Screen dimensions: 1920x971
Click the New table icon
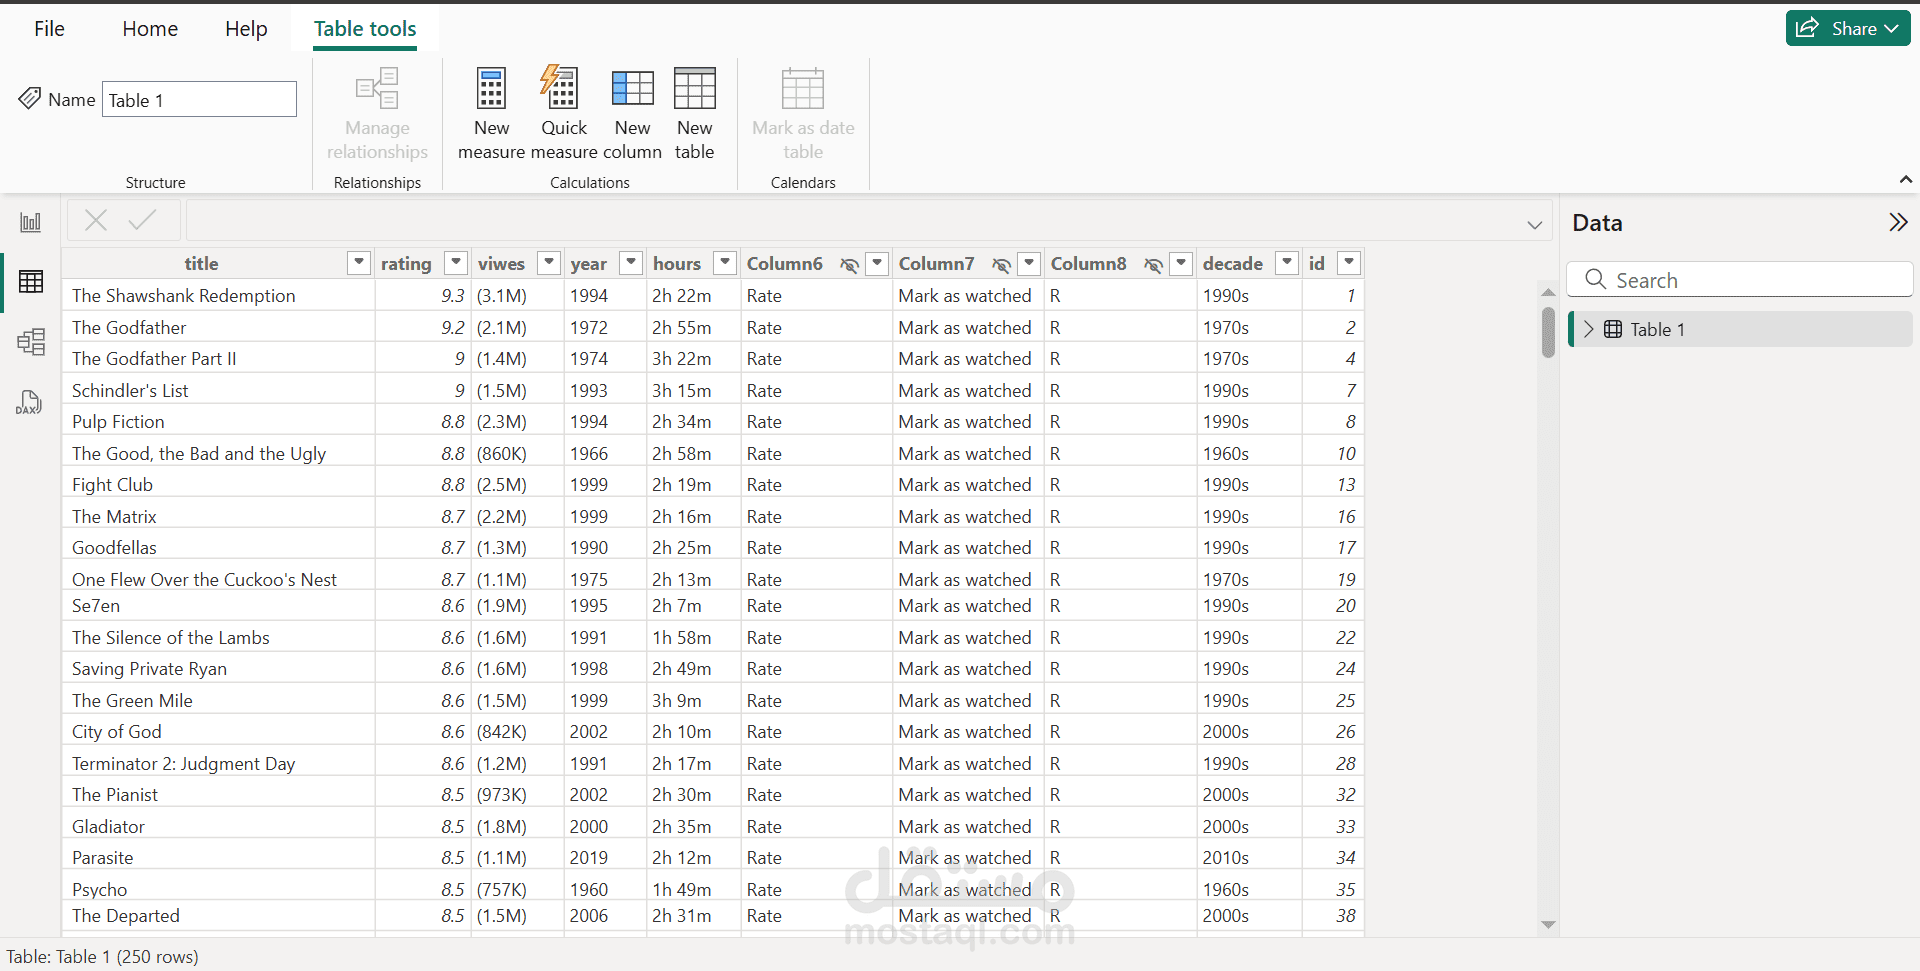[694, 89]
